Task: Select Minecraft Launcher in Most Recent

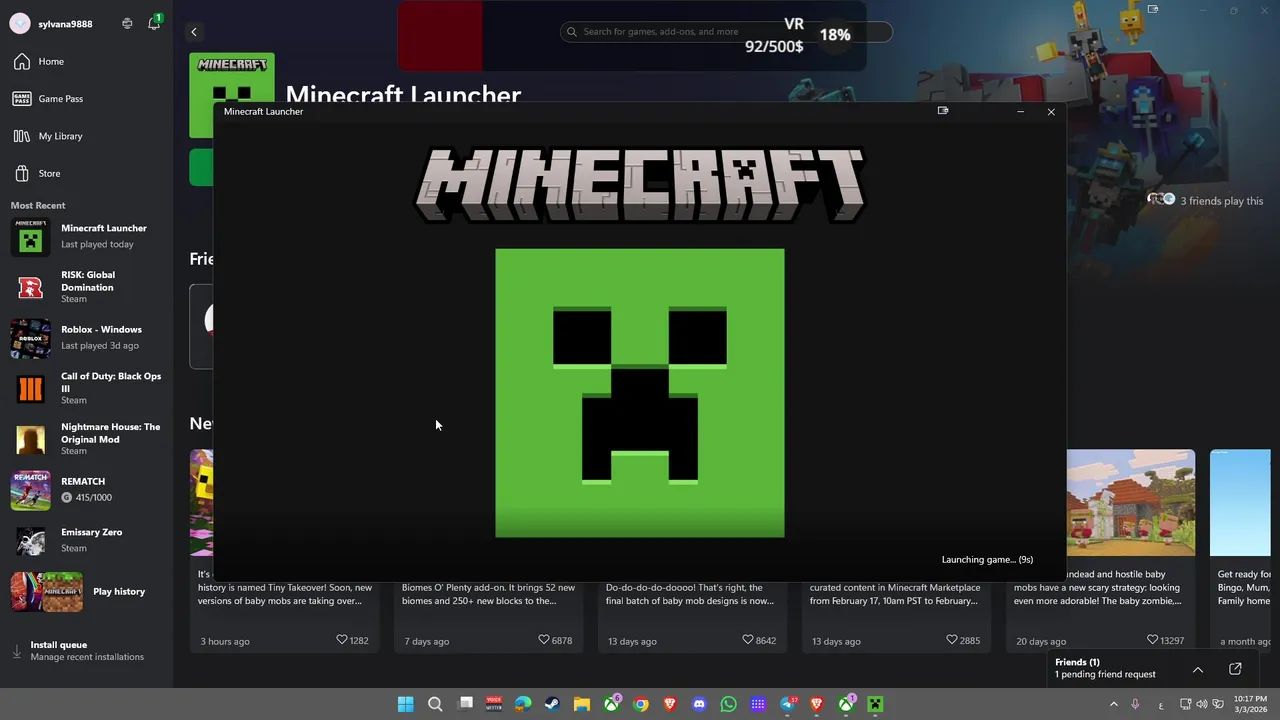Action: point(86,237)
